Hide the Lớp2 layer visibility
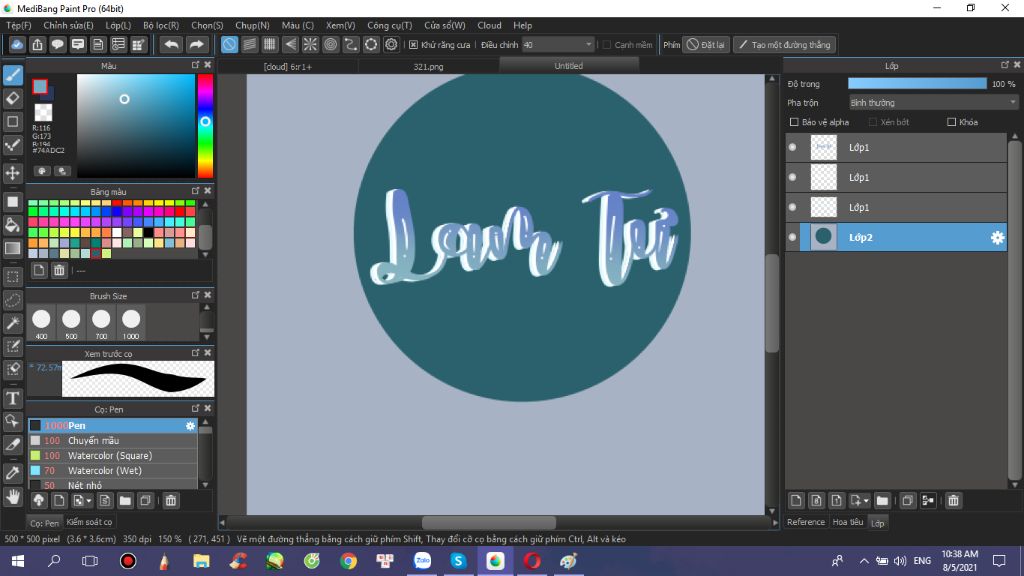 [x=793, y=237]
